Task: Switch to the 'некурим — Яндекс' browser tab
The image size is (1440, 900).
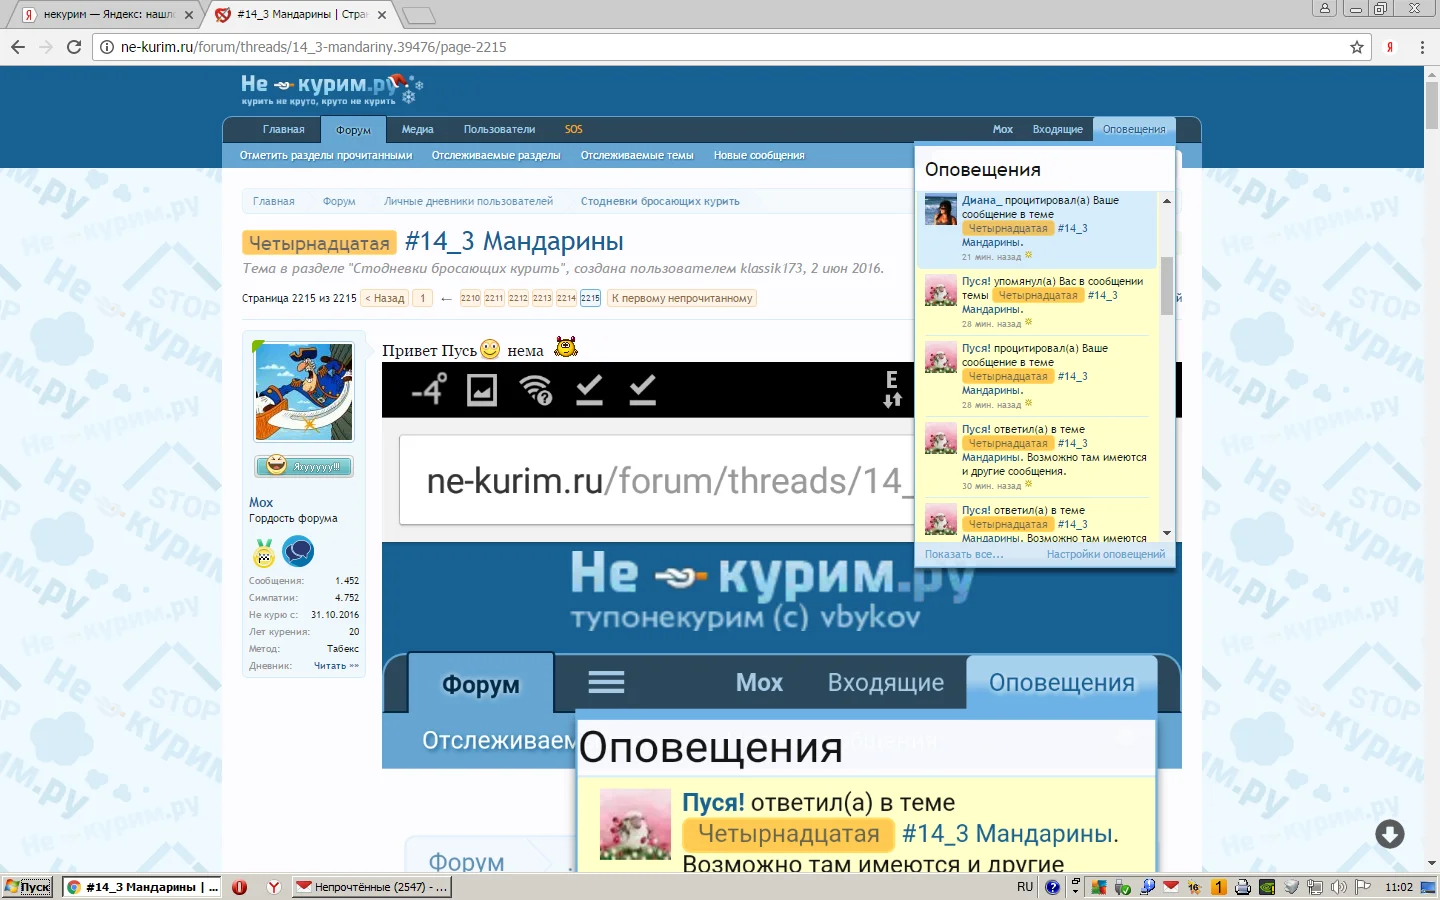Action: pos(107,15)
